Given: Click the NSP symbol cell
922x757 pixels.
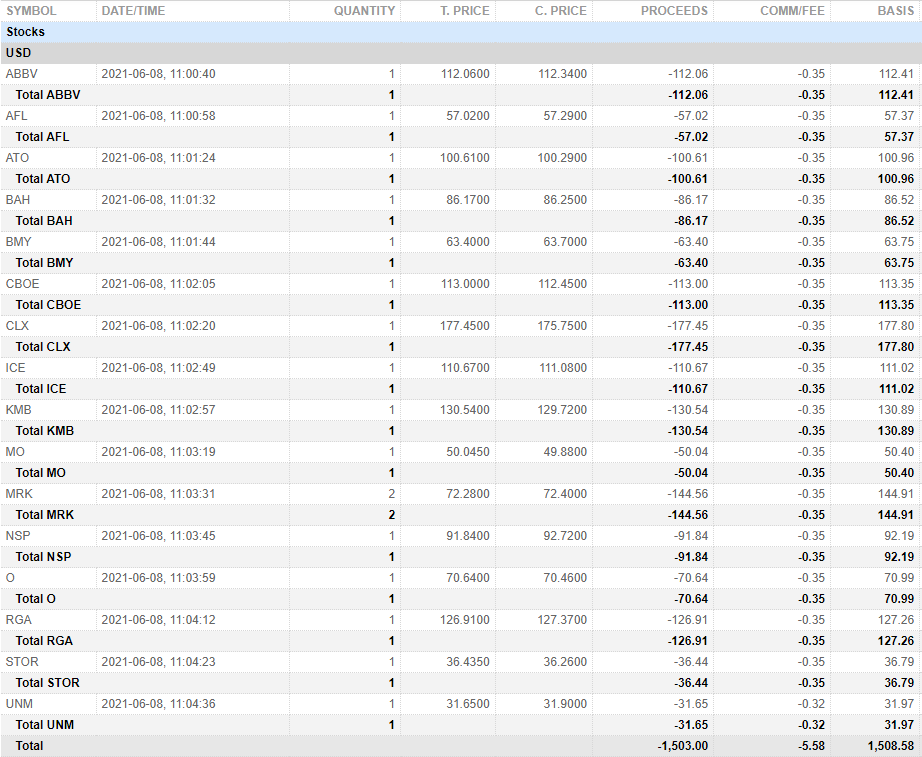Looking at the screenshot, I should 18,536.
